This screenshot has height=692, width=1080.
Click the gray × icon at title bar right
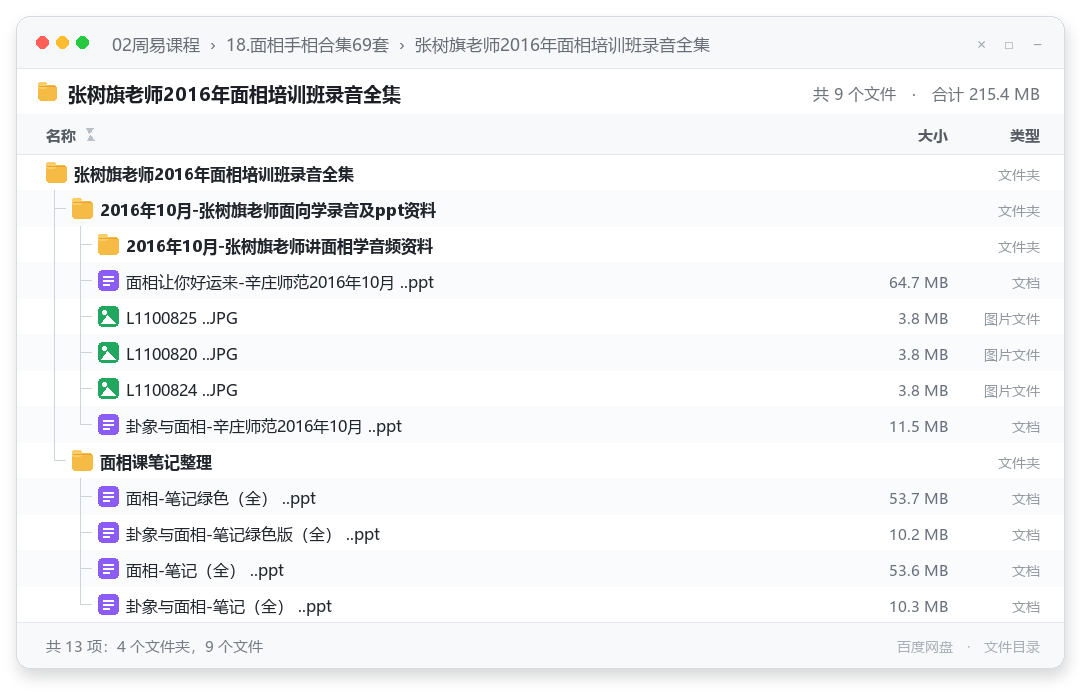pos(982,45)
